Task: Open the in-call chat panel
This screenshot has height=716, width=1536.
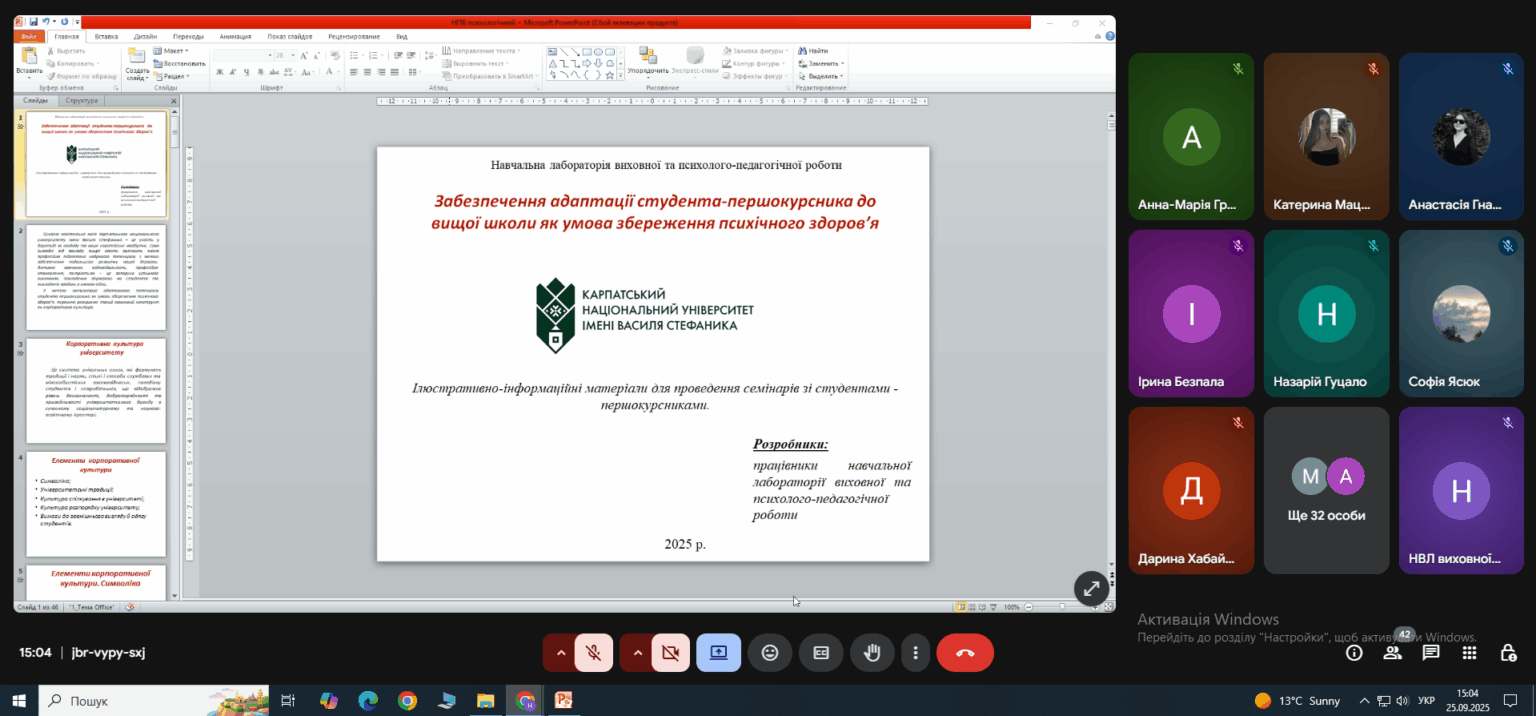Action: pyautogui.click(x=1431, y=653)
